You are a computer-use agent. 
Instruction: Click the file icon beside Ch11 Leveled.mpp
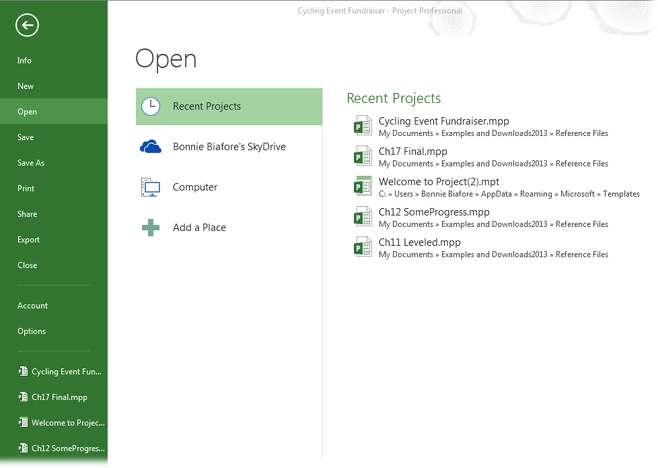363,247
